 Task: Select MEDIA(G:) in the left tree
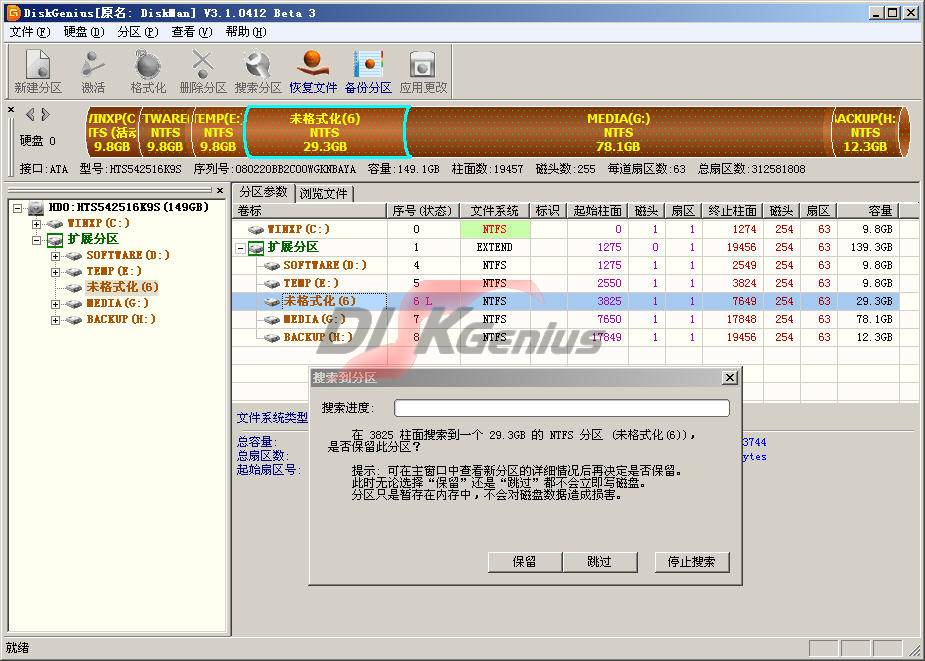[x=117, y=303]
